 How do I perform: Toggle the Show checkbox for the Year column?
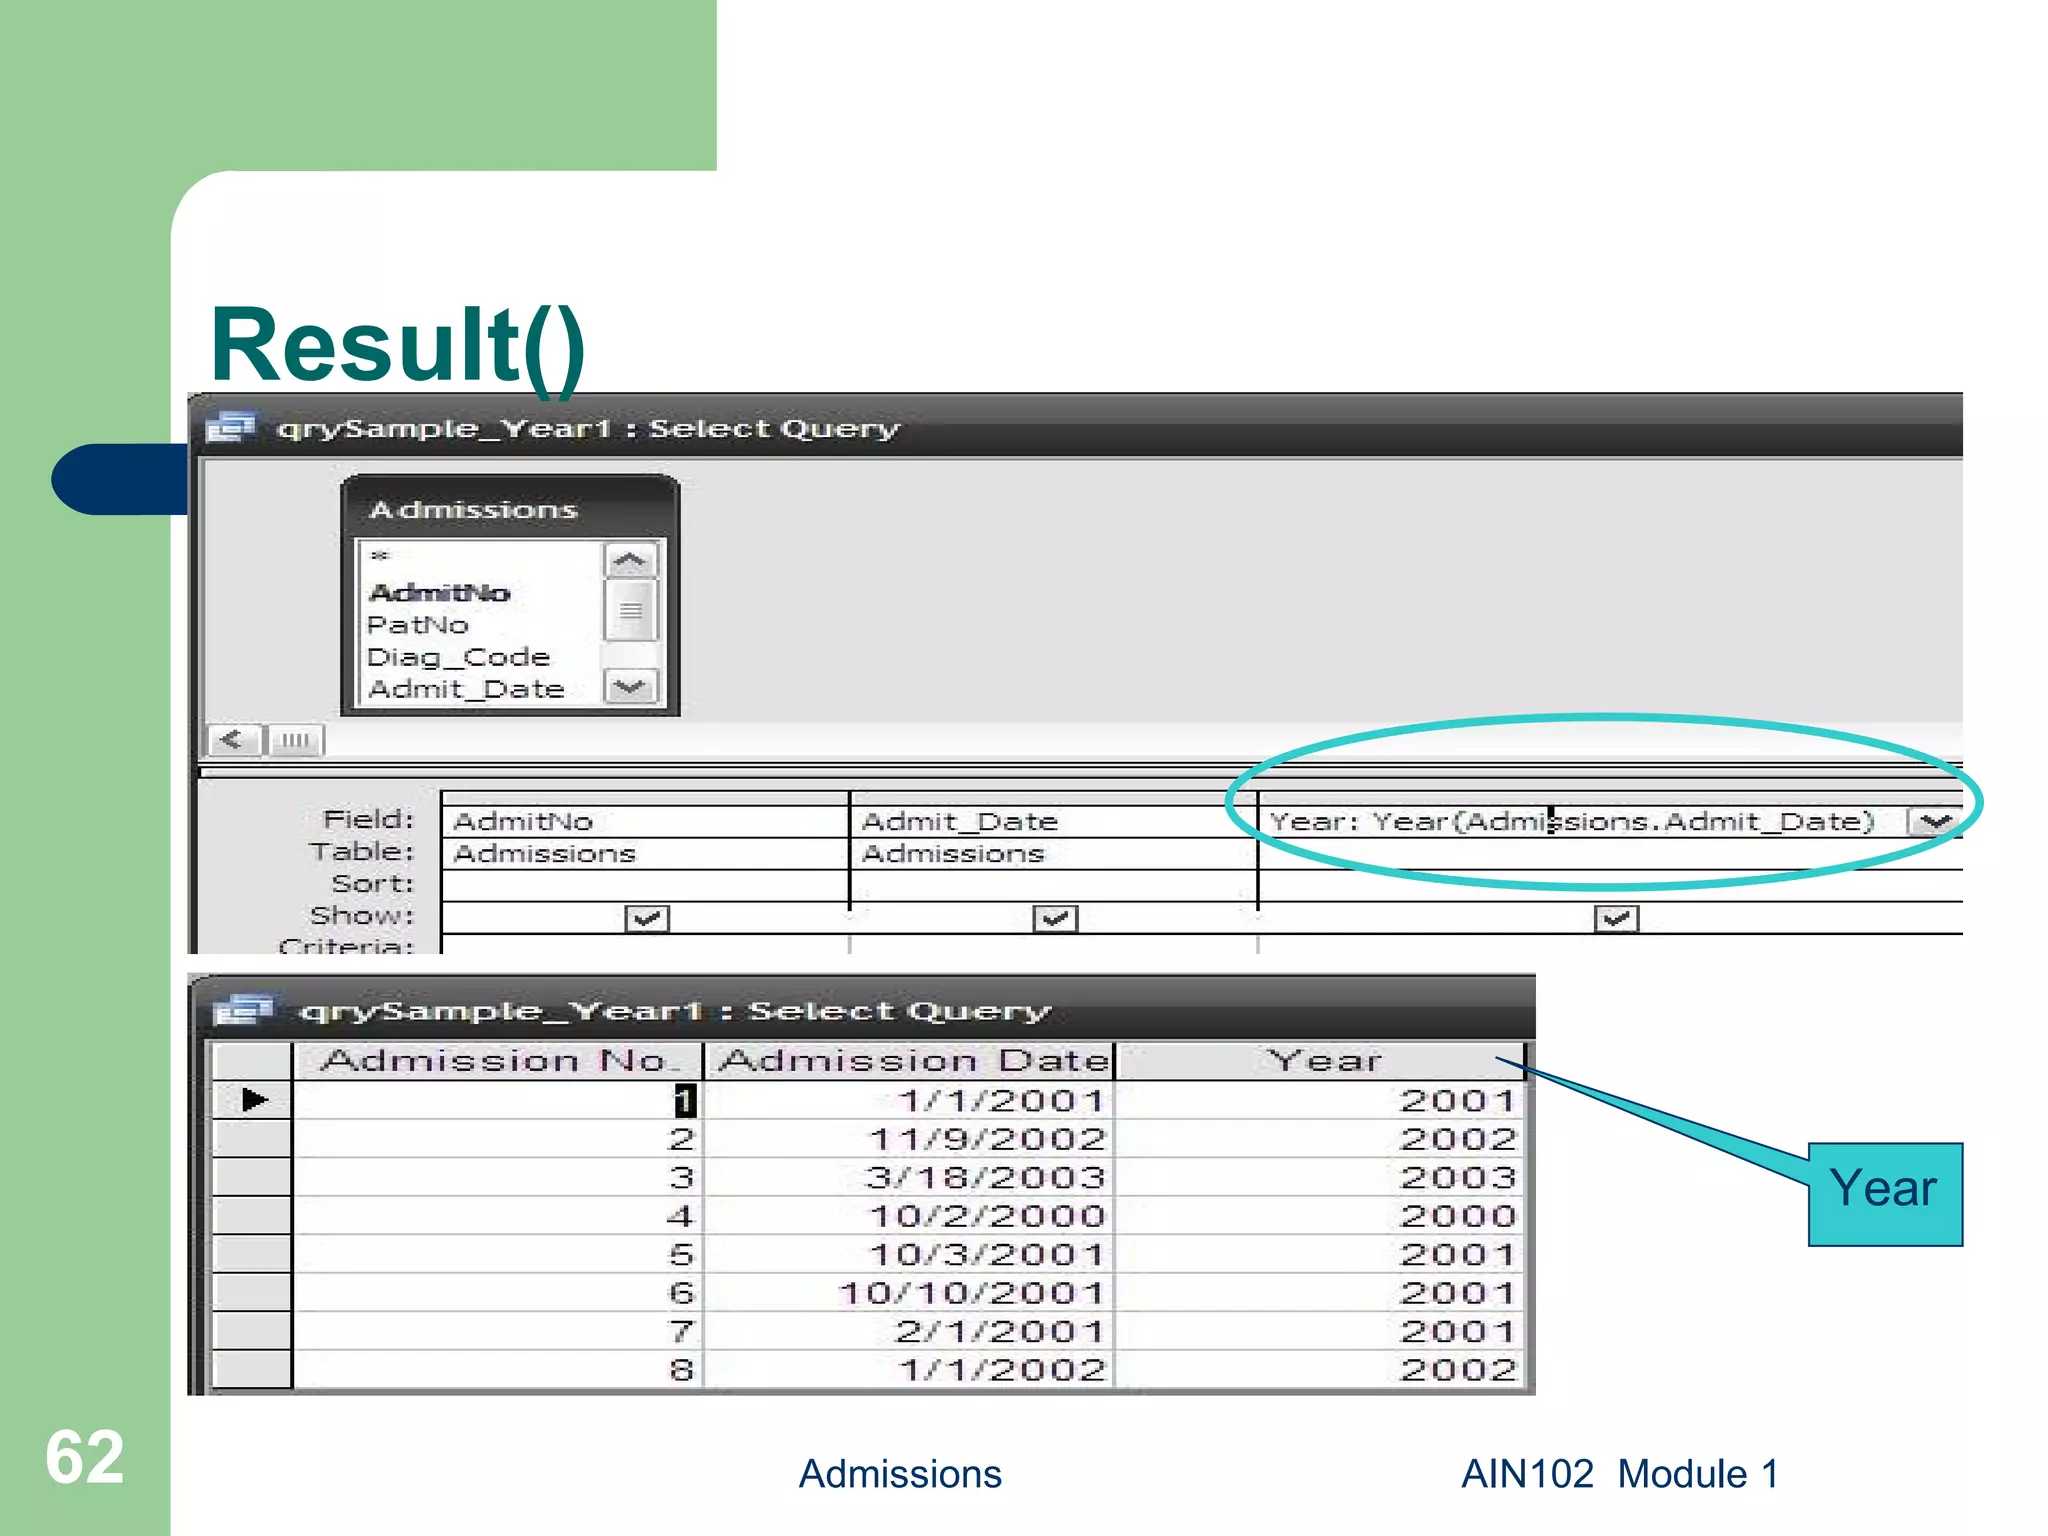point(1616,918)
